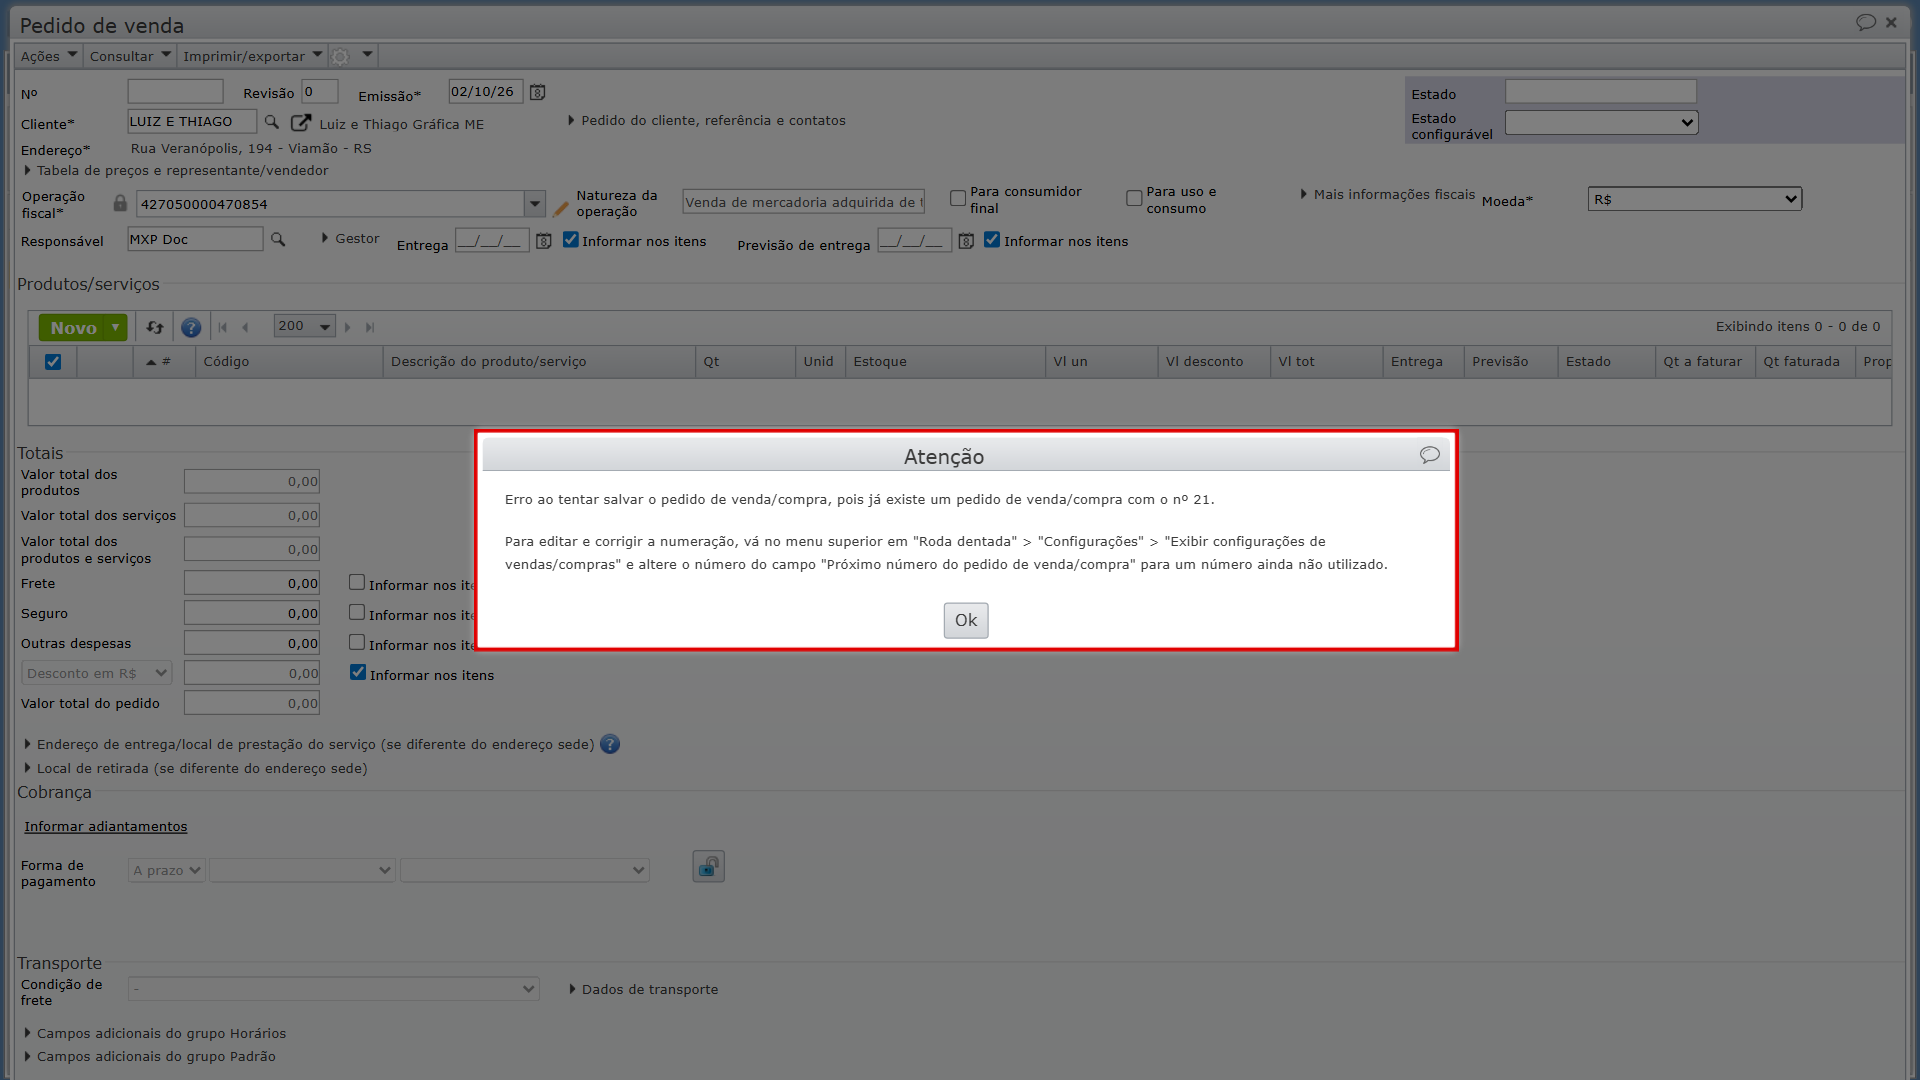Expand Mais informações fiscais section
The width and height of the screenshot is (1920, 1080).
coord(1388,194)
